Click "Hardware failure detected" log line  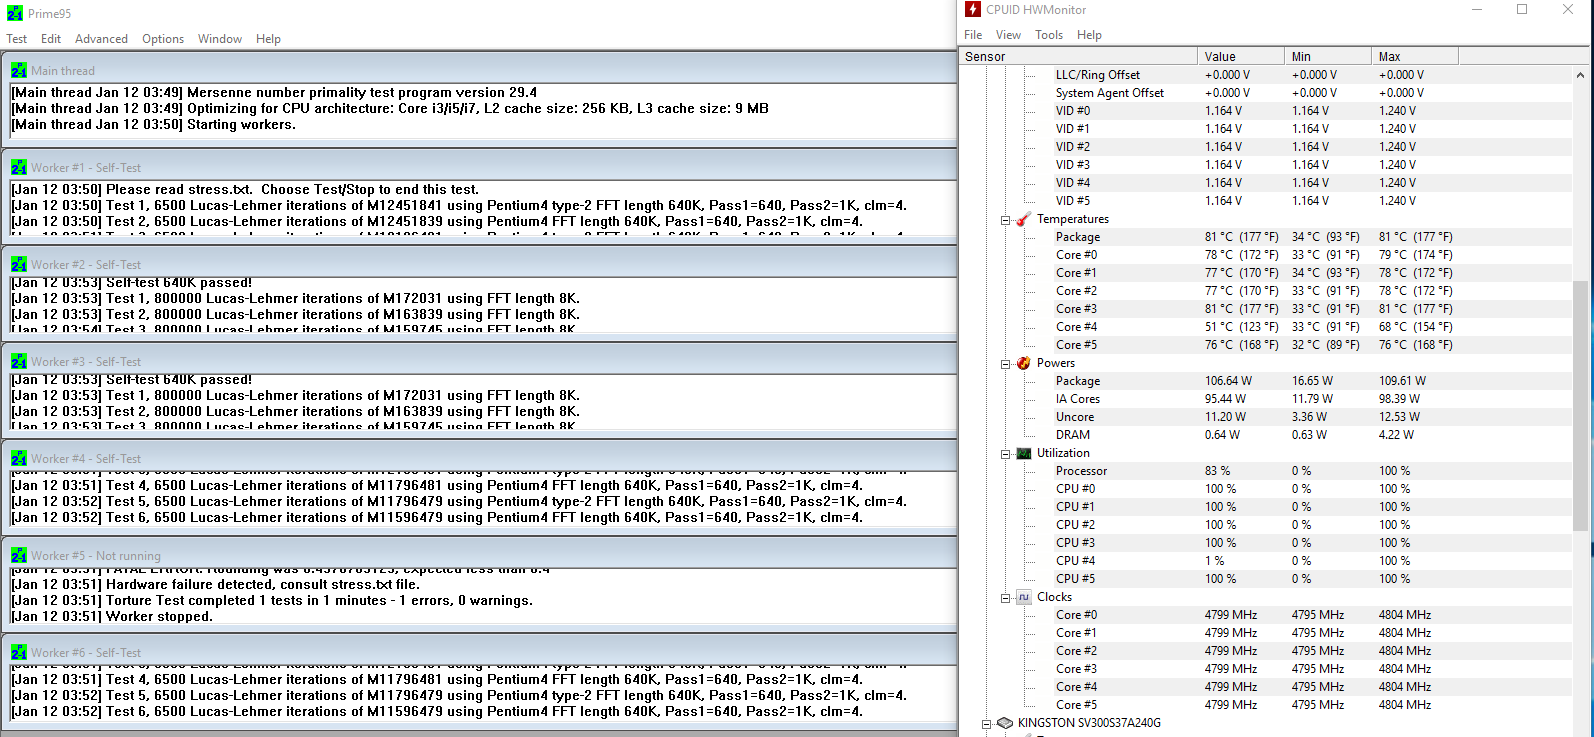coord(216,585)
